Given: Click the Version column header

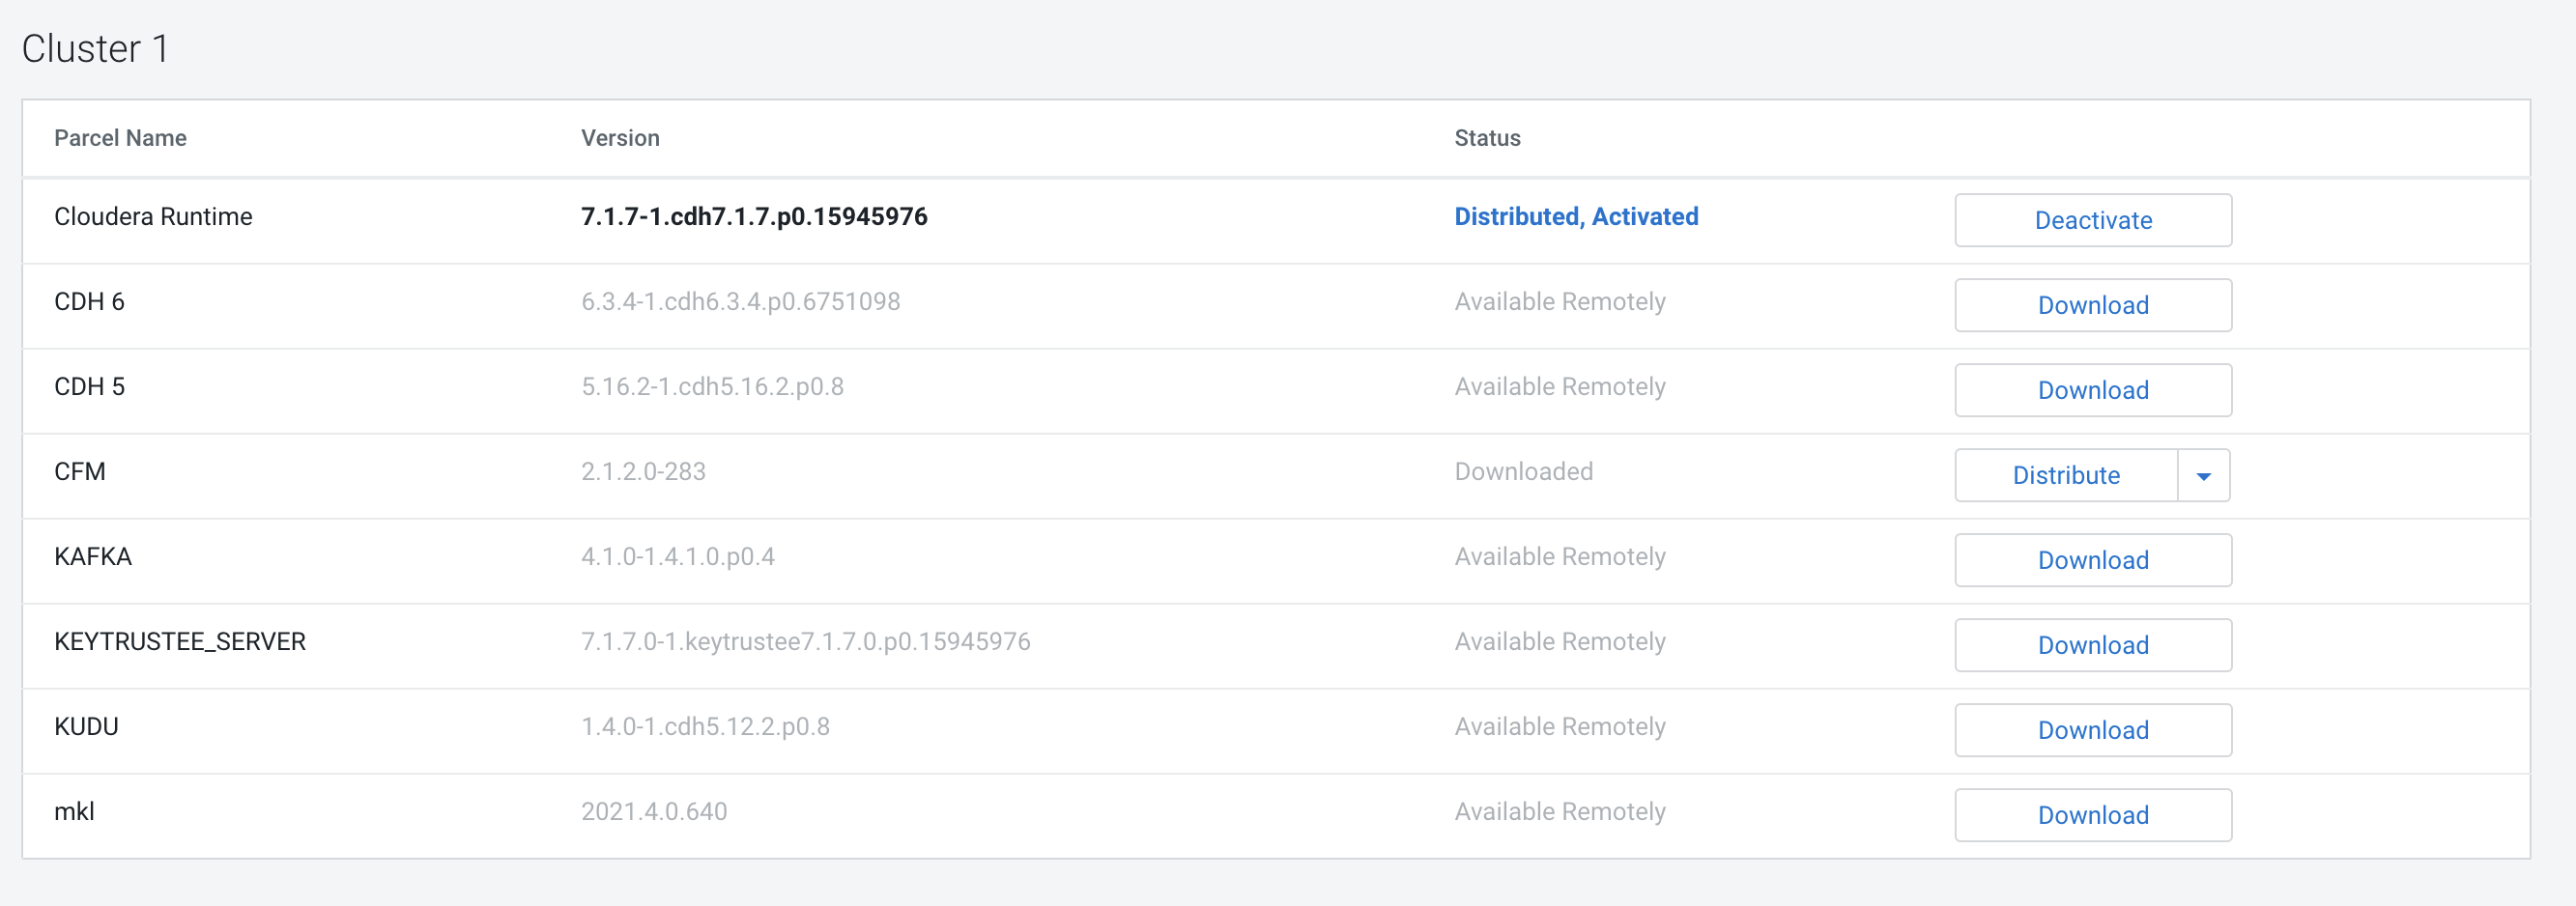Looking at the screenshot, I should [x=620, y=138].
